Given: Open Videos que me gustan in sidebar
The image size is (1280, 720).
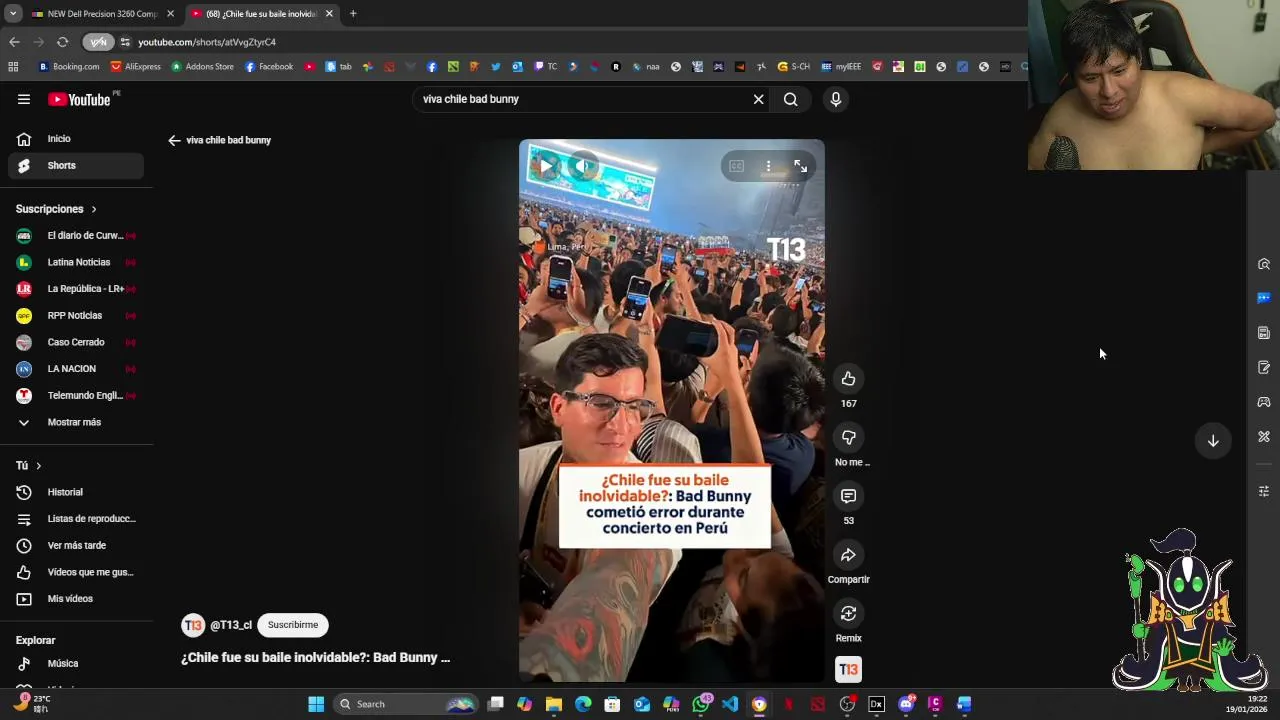Looking at the screenshot, I should pyautogui.click(x=76, y=572).
